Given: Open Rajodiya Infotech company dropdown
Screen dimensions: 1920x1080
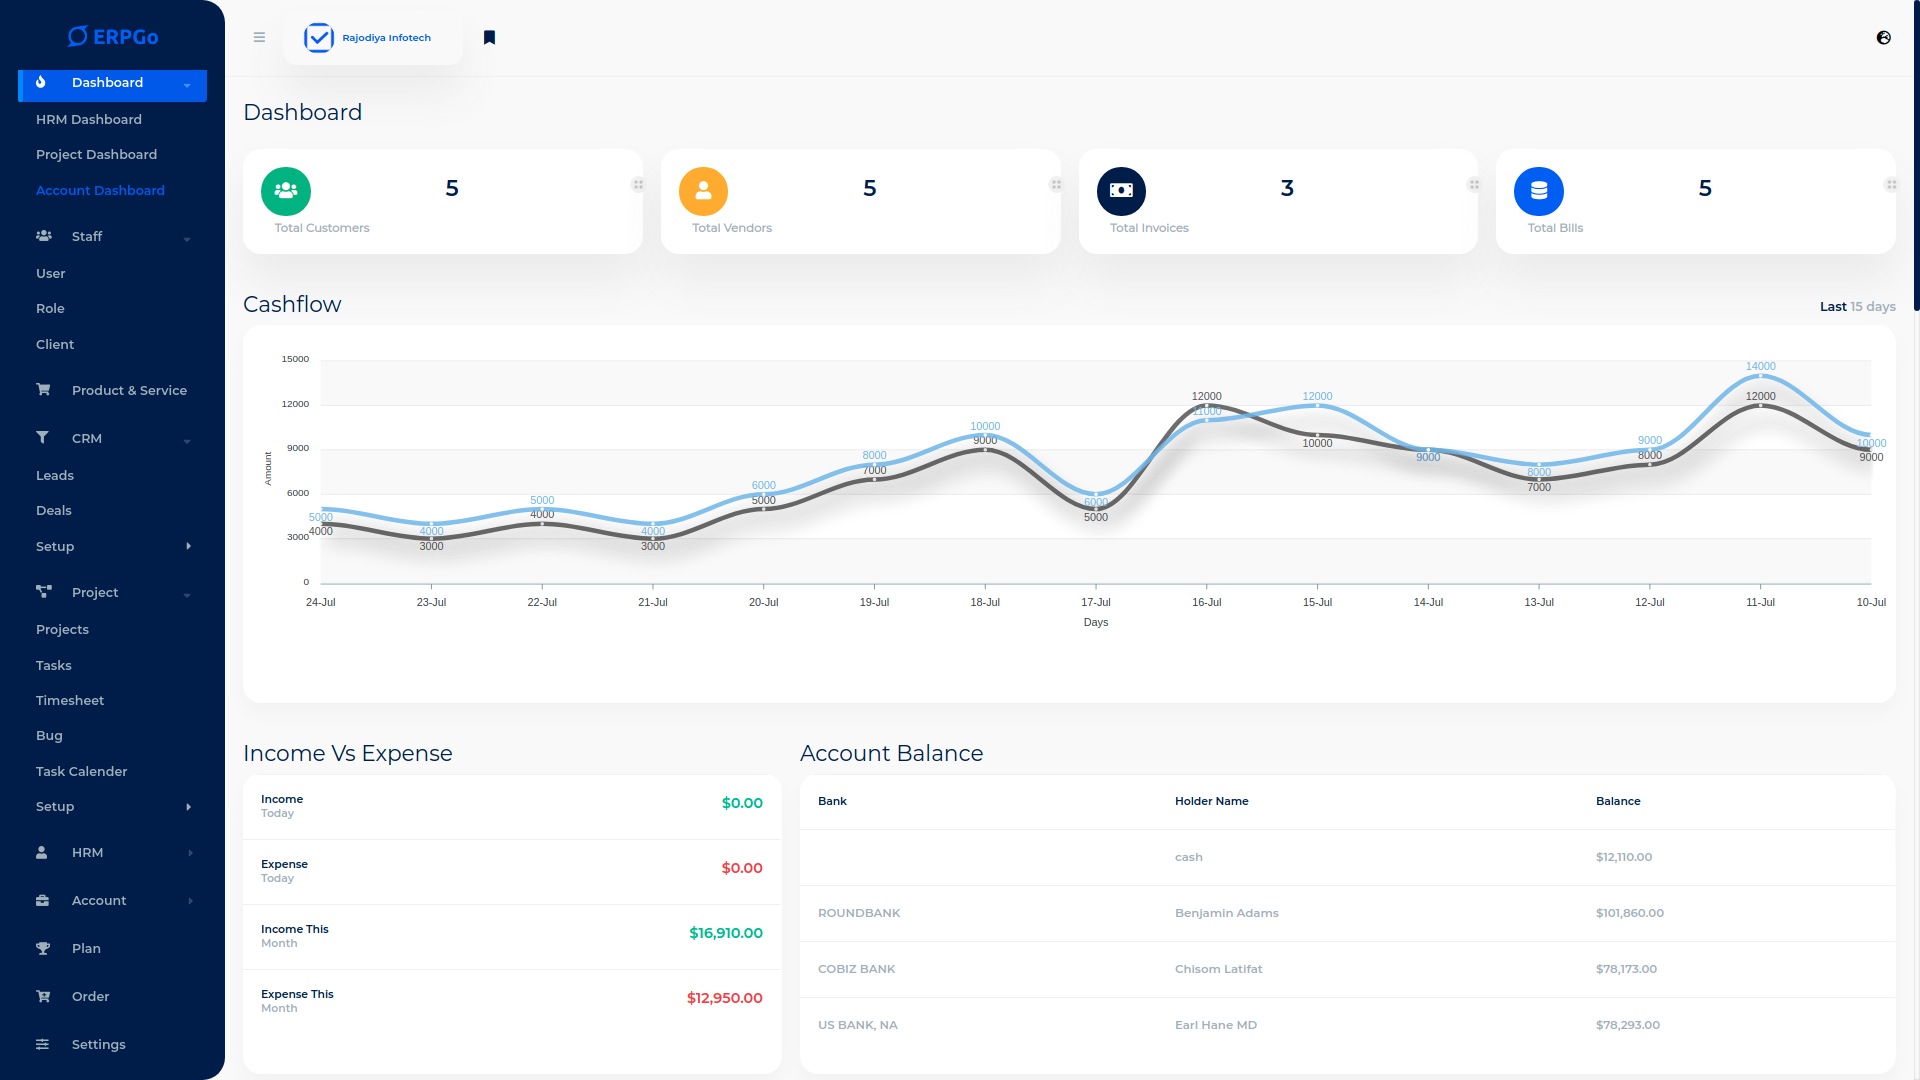Looking at the screenshot, I should click(x=372, y=38).
